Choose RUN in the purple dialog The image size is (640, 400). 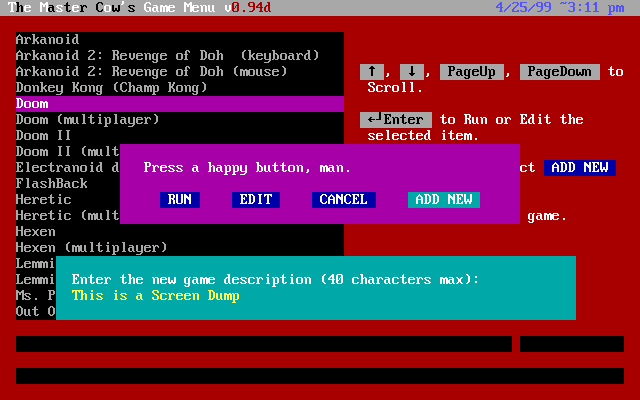tap(180, 200)
